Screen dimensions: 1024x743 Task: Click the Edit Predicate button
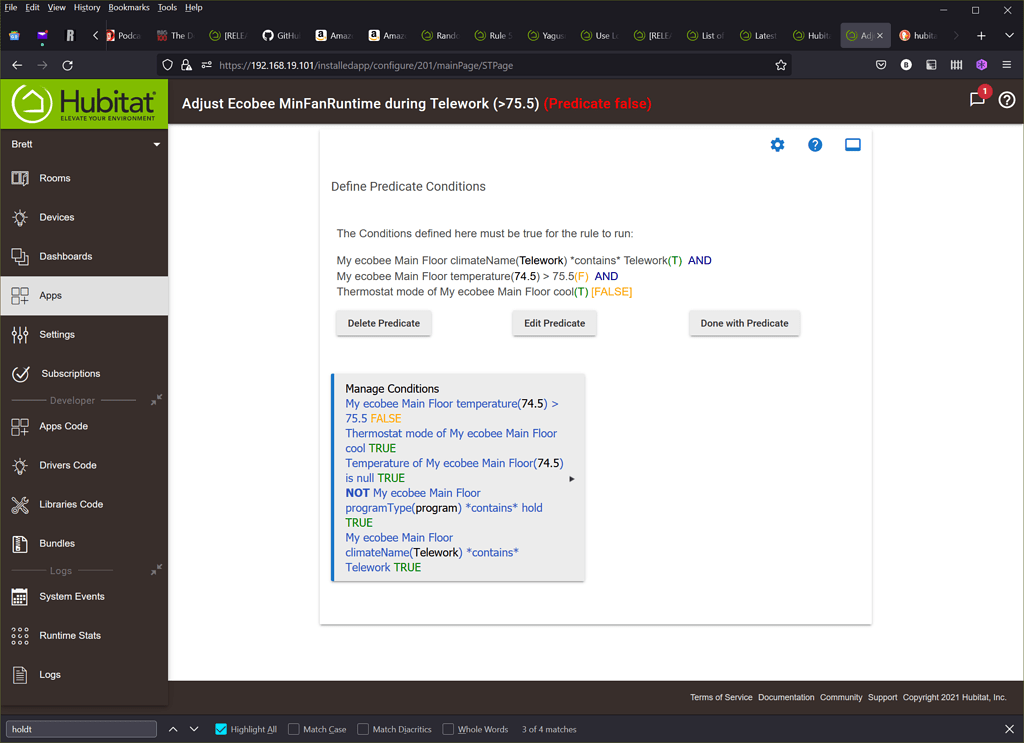(554, 323)
